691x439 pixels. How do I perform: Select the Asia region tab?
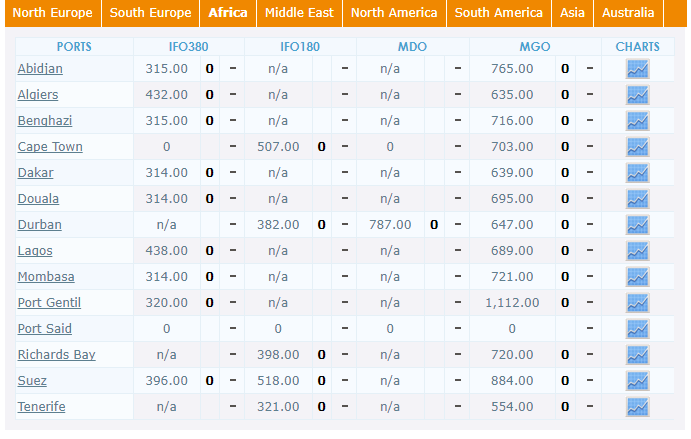(572, 13)
